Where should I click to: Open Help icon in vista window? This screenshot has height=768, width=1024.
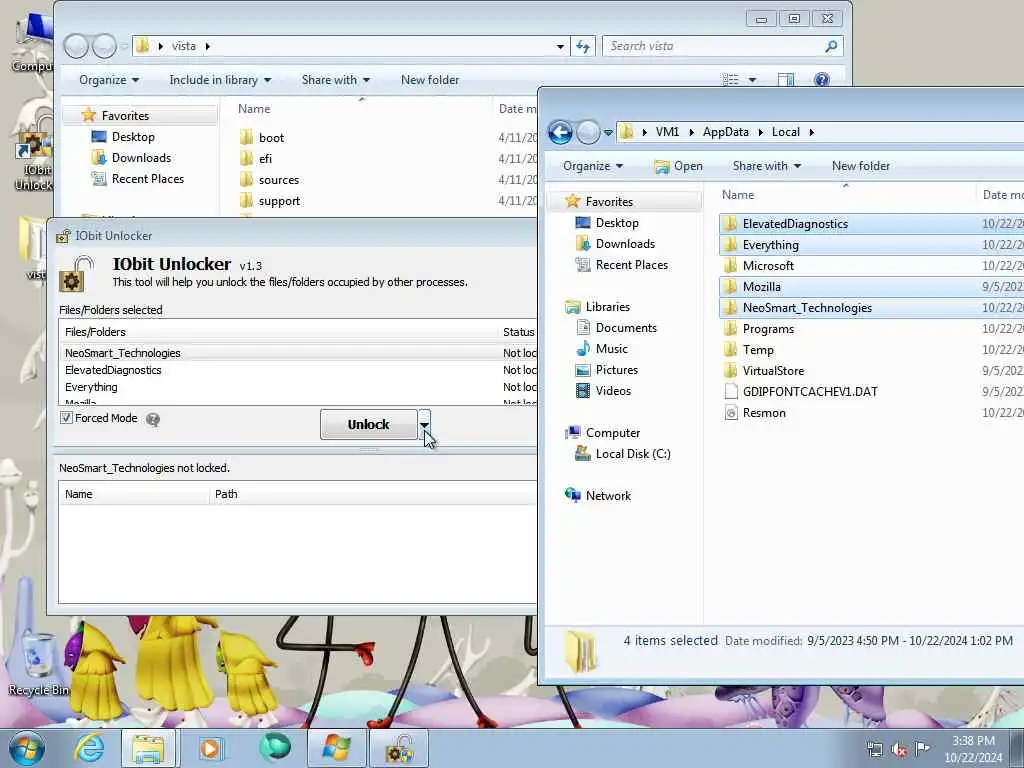click(x=822, y=80)
